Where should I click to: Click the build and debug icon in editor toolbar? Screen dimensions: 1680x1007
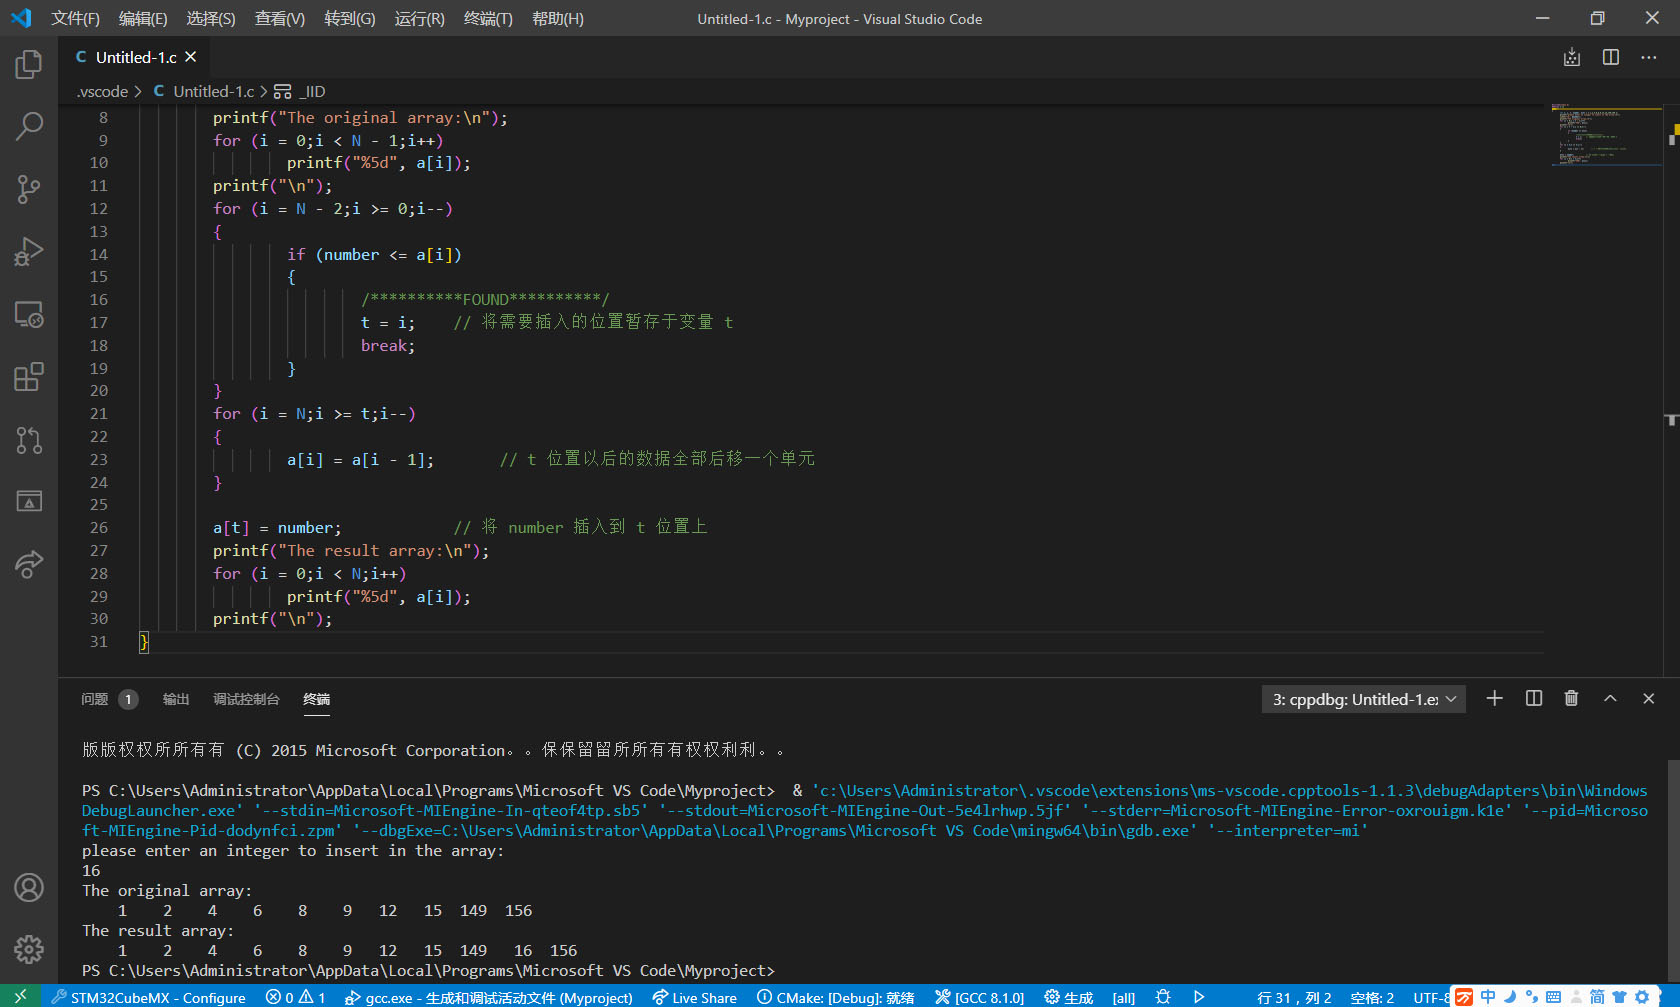click(1572, 57)
